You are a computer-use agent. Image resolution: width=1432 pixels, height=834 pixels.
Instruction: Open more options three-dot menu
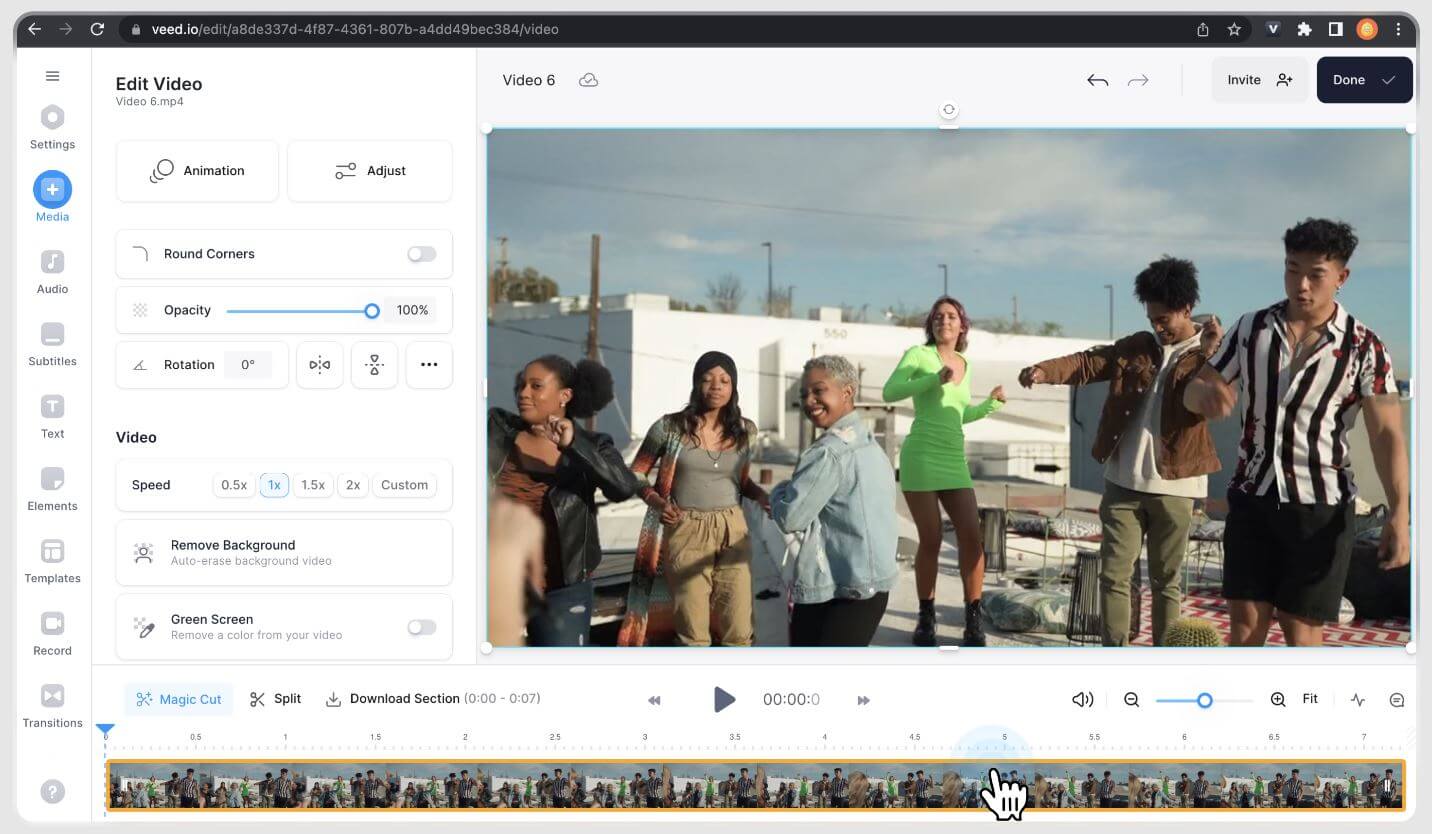pyautogui.click(x=429, y=365)
